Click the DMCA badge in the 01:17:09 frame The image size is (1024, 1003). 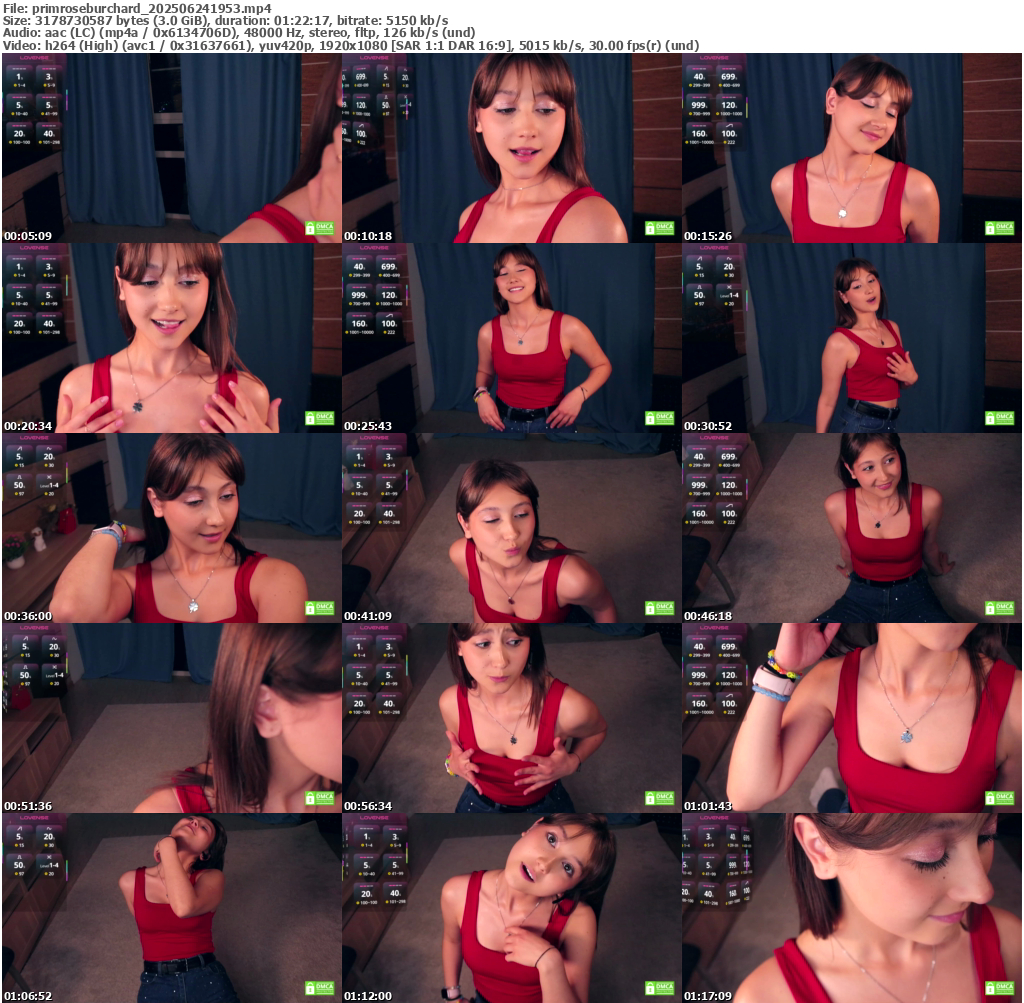[1000, 988]
